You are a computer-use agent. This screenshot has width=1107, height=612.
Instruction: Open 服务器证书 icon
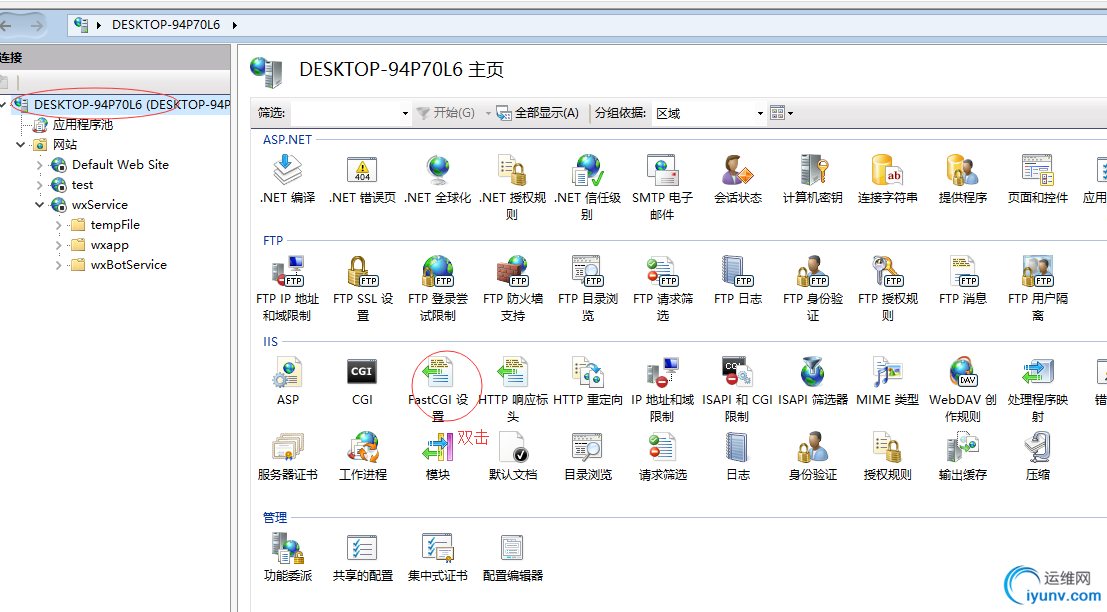coord(287,448)
